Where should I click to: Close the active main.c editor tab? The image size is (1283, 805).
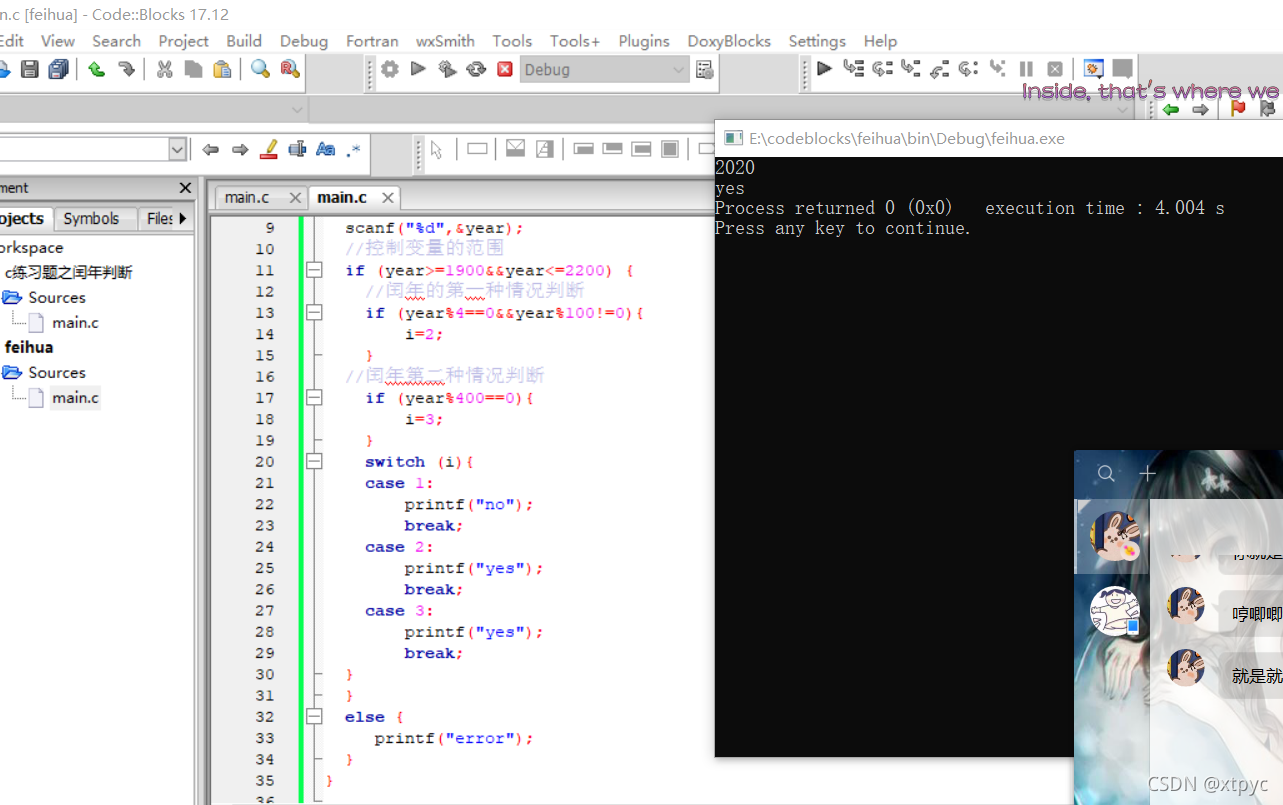point(388,197)
